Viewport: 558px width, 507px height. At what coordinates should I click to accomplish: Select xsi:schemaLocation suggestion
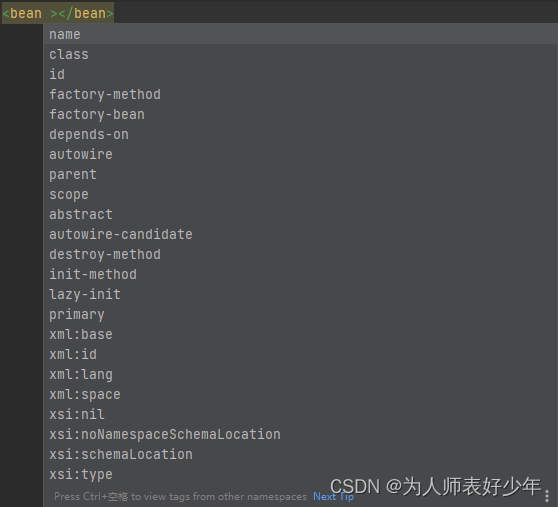click(300, 454)
